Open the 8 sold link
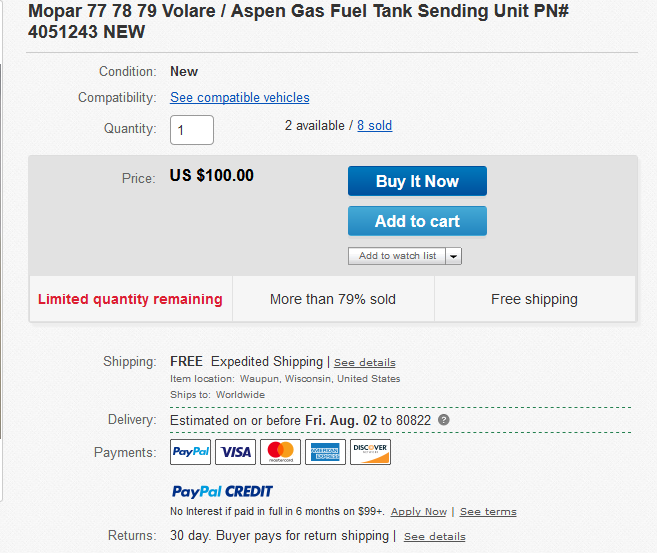Screen dimensions: 657x553 pyautogui.click(x=375, y=125)
